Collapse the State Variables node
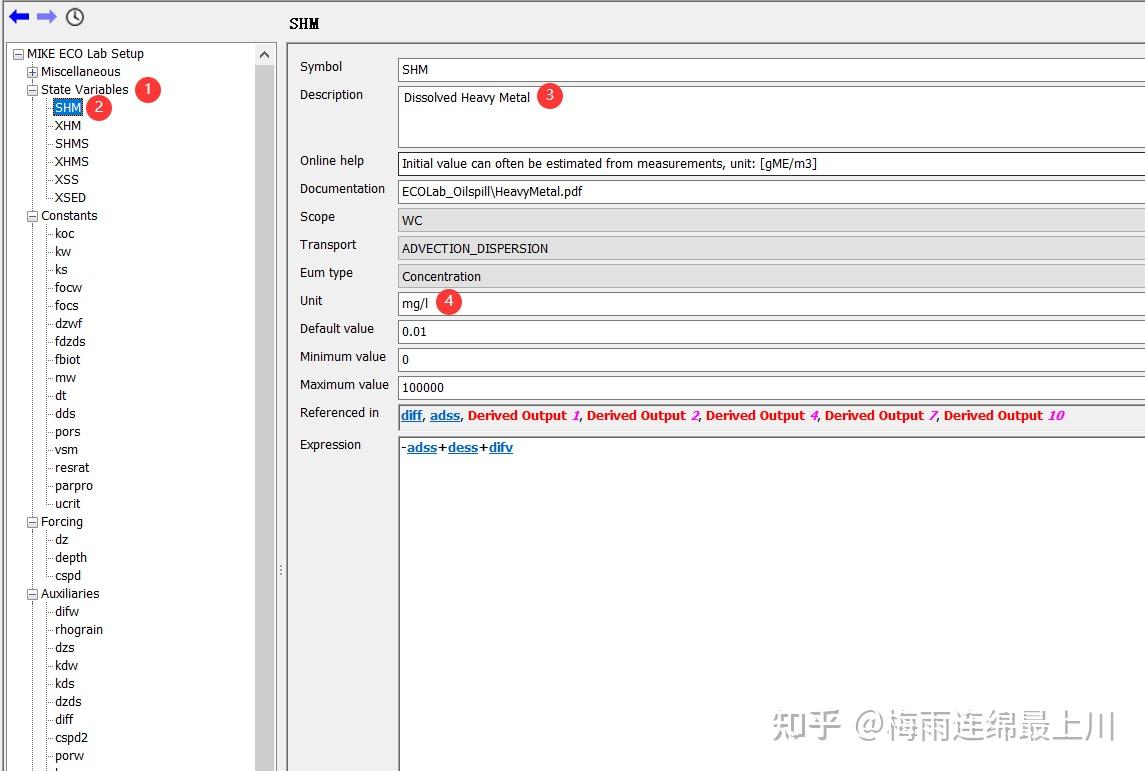1145x771 pixels. pyautogui.click(x=32, y=91)
